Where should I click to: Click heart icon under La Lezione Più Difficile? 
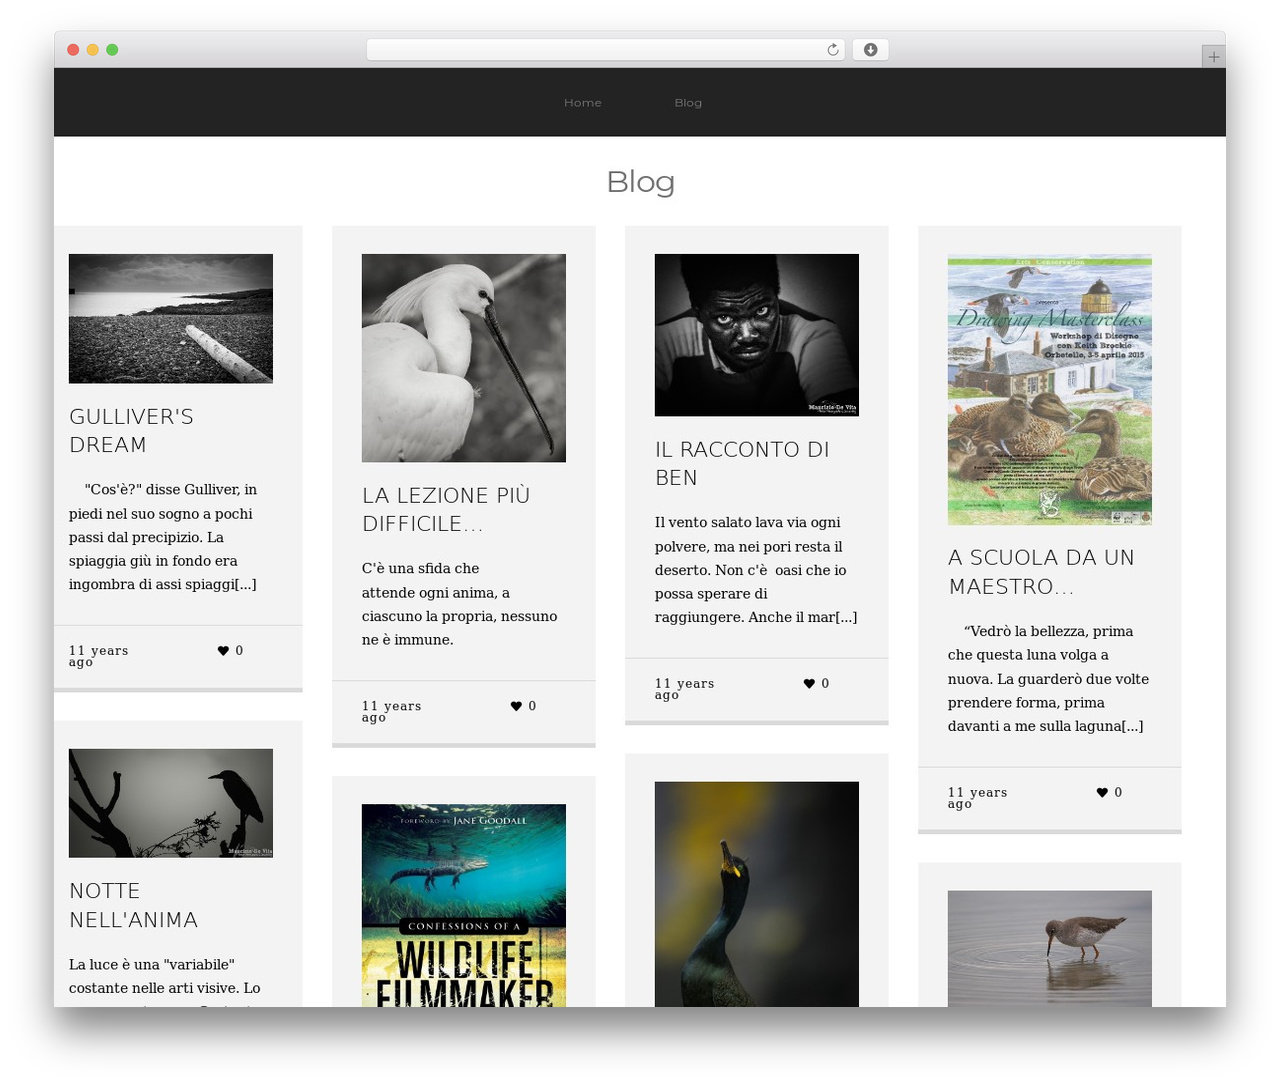coord(516,706)
